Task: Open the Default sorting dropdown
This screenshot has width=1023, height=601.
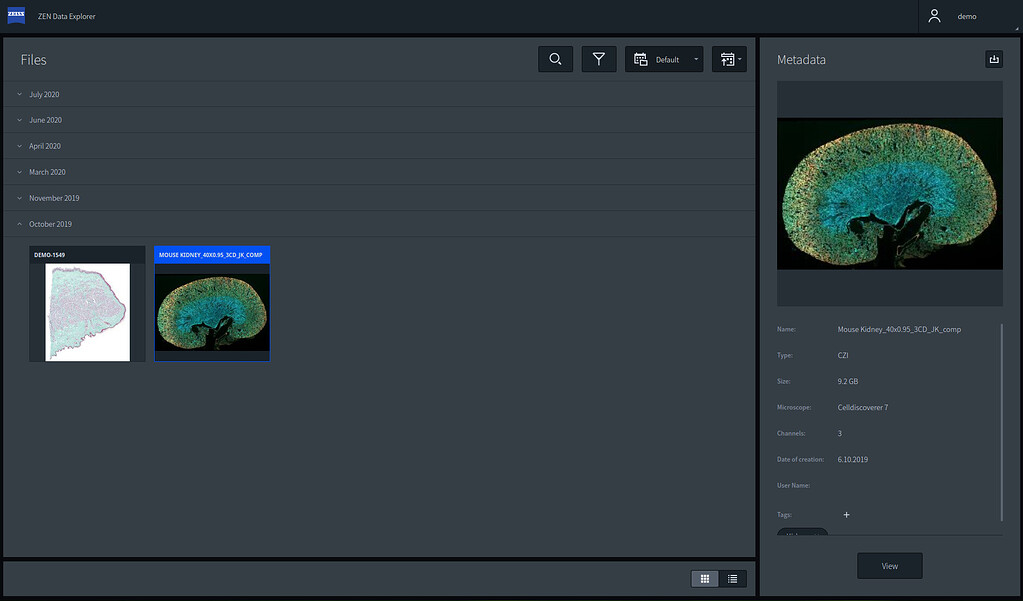Action: click(x=696, y=59)
